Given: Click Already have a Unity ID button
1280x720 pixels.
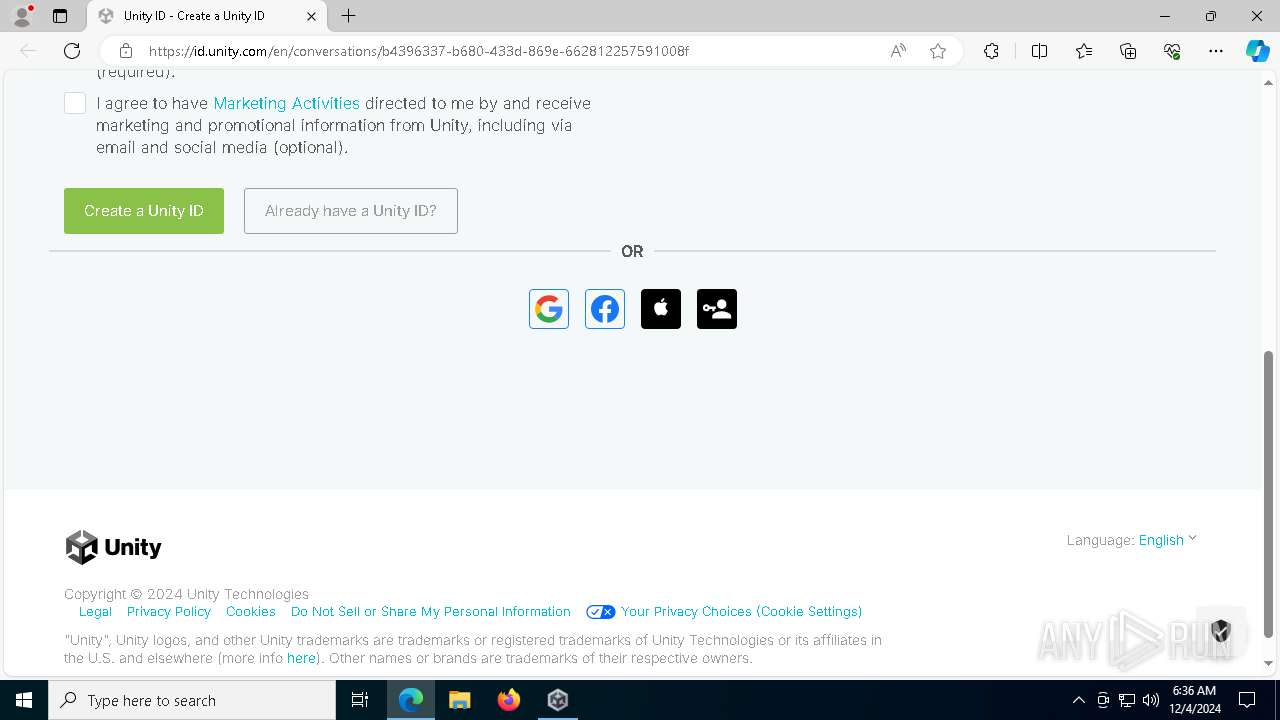Looking at the screenshot, I should pyautogui.click(x=351, y=211).
